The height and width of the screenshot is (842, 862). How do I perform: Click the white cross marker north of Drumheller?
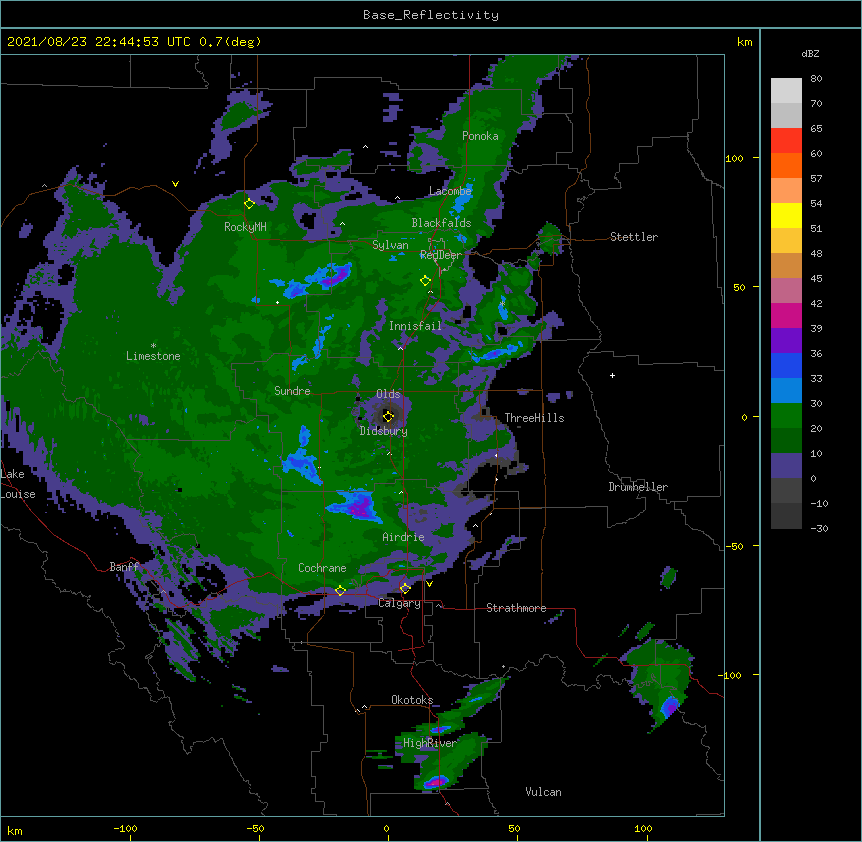(612, 375)
